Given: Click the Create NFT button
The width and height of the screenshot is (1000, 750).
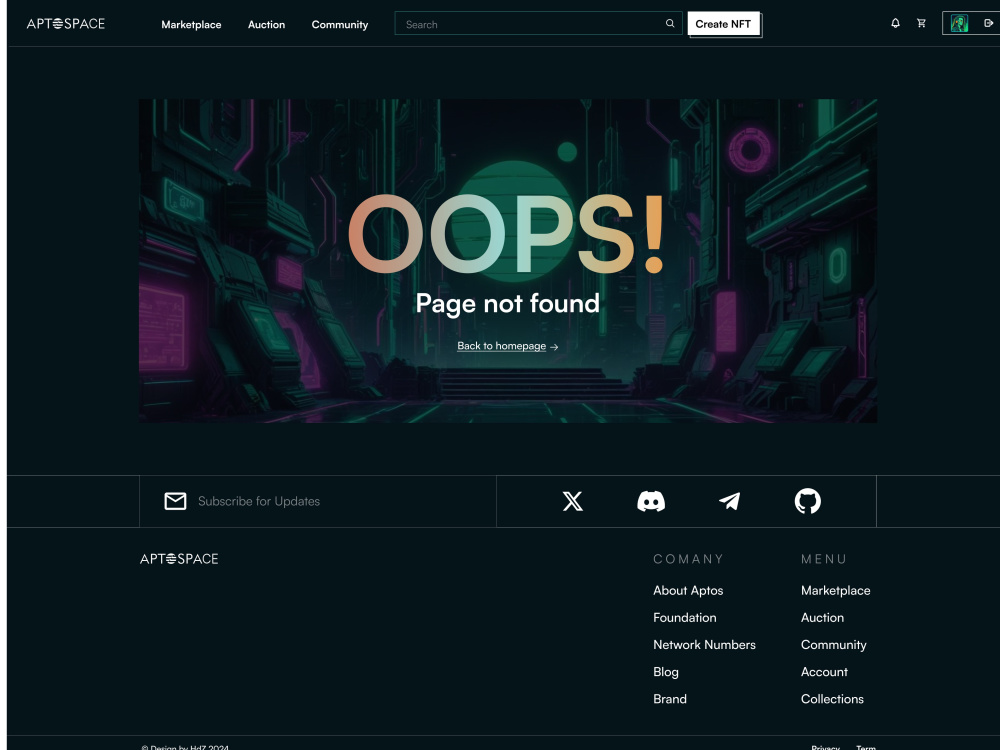Looking at the screenshot, I should [x=724, y=24].
